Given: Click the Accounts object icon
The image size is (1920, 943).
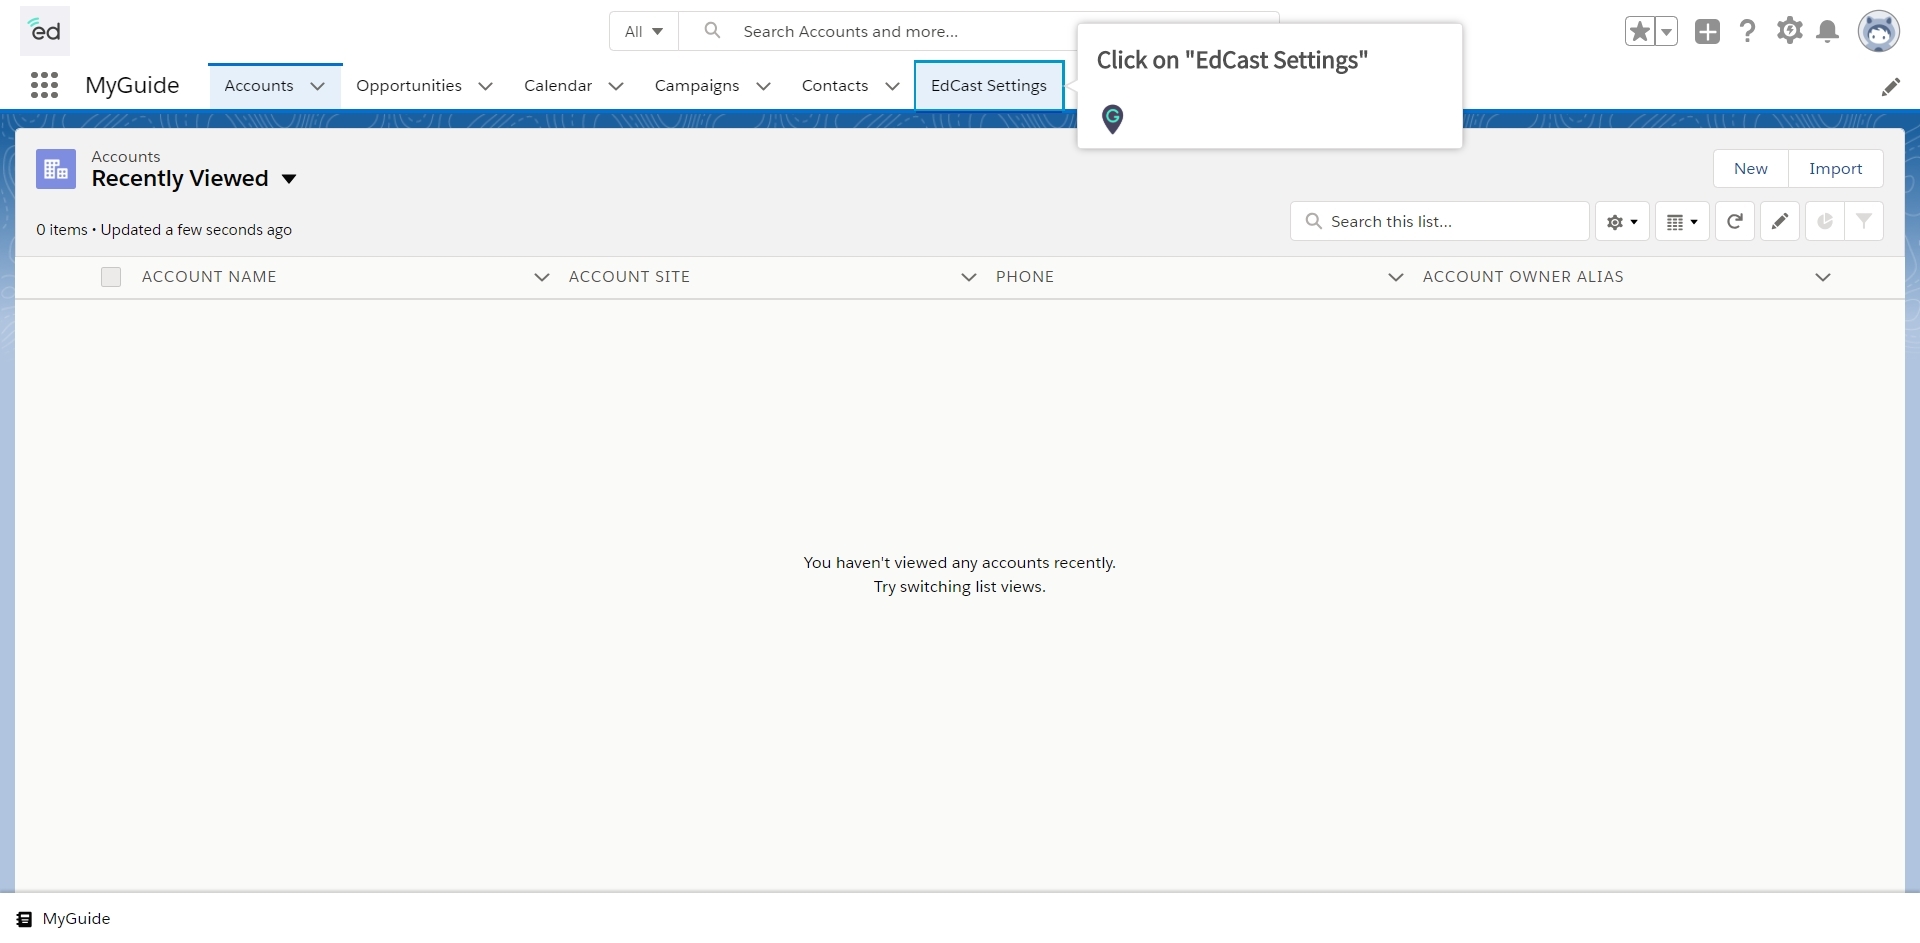Looking at the screenshot, I should click(56, 169).
